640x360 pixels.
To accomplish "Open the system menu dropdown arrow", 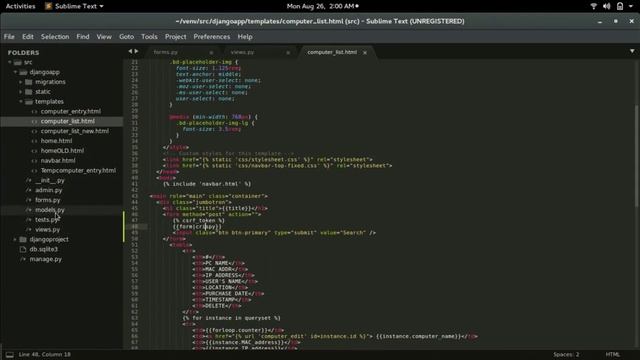I will coord(631,6).
